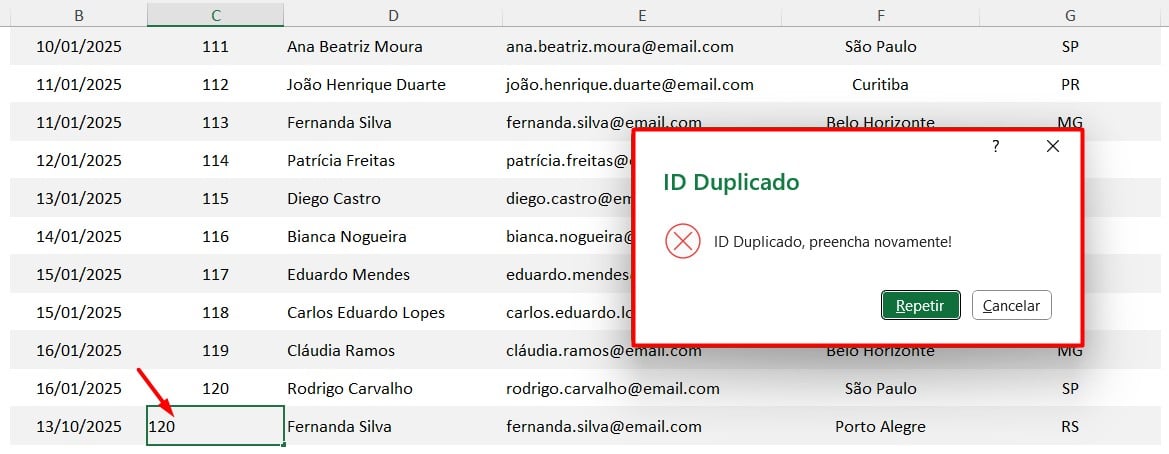Image resolution: width=1169 pixels, height=454 pixels.
Task: Select the date cell 13/10/2025
Action: point(79,426)
